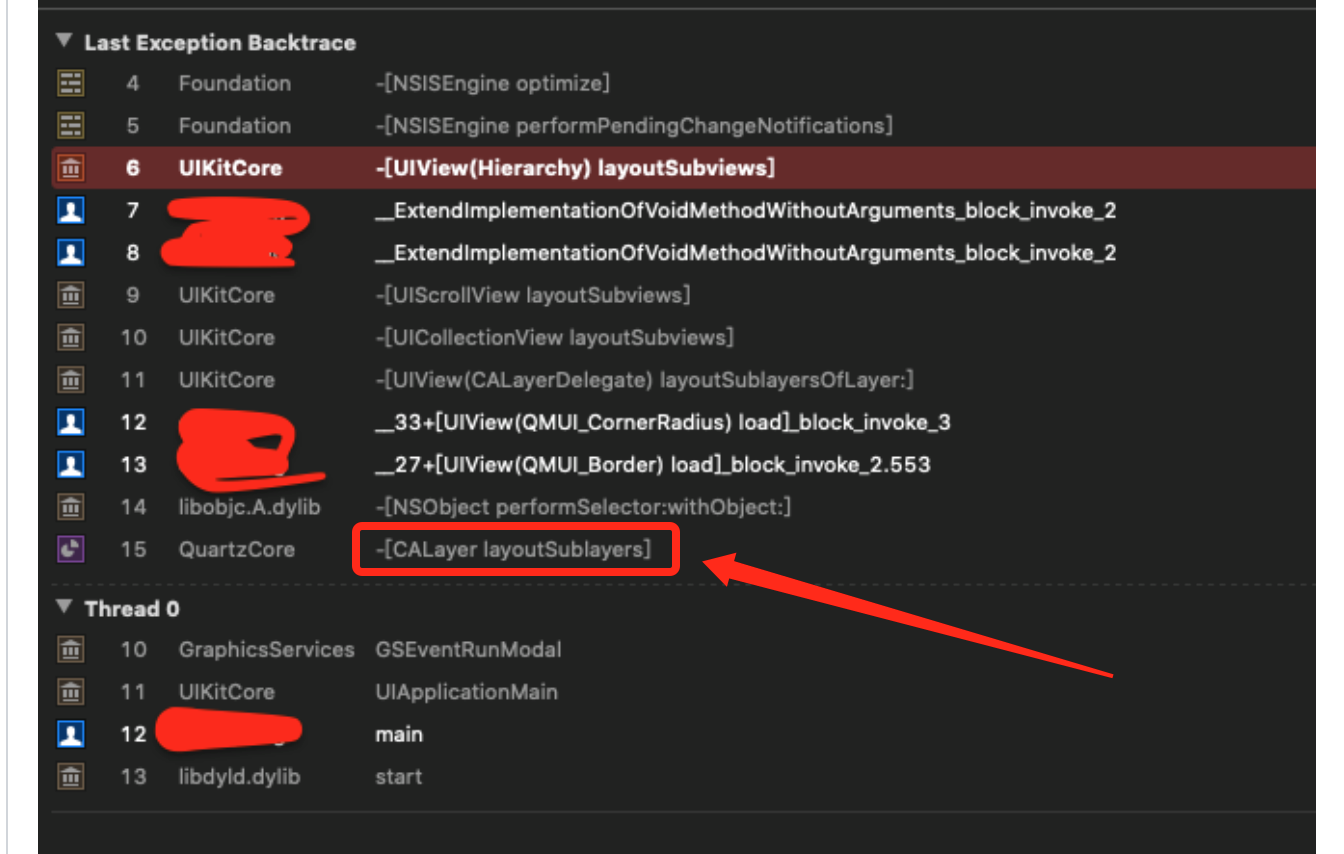Viewport: 1344px width, 854px height.
Task: Click the GraphicsServices icon in Thread 0
Action: (x=70, y=649)
